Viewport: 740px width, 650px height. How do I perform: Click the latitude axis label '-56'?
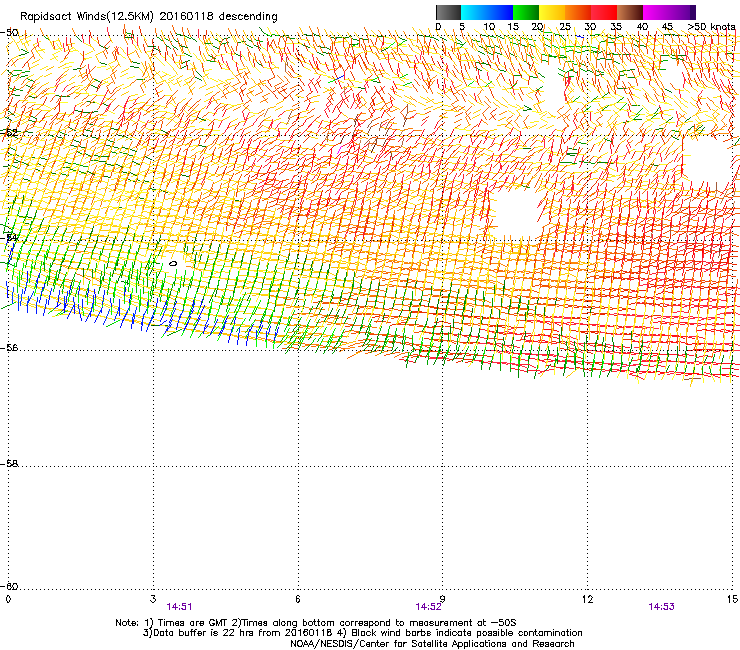click(x=10, y=348)
